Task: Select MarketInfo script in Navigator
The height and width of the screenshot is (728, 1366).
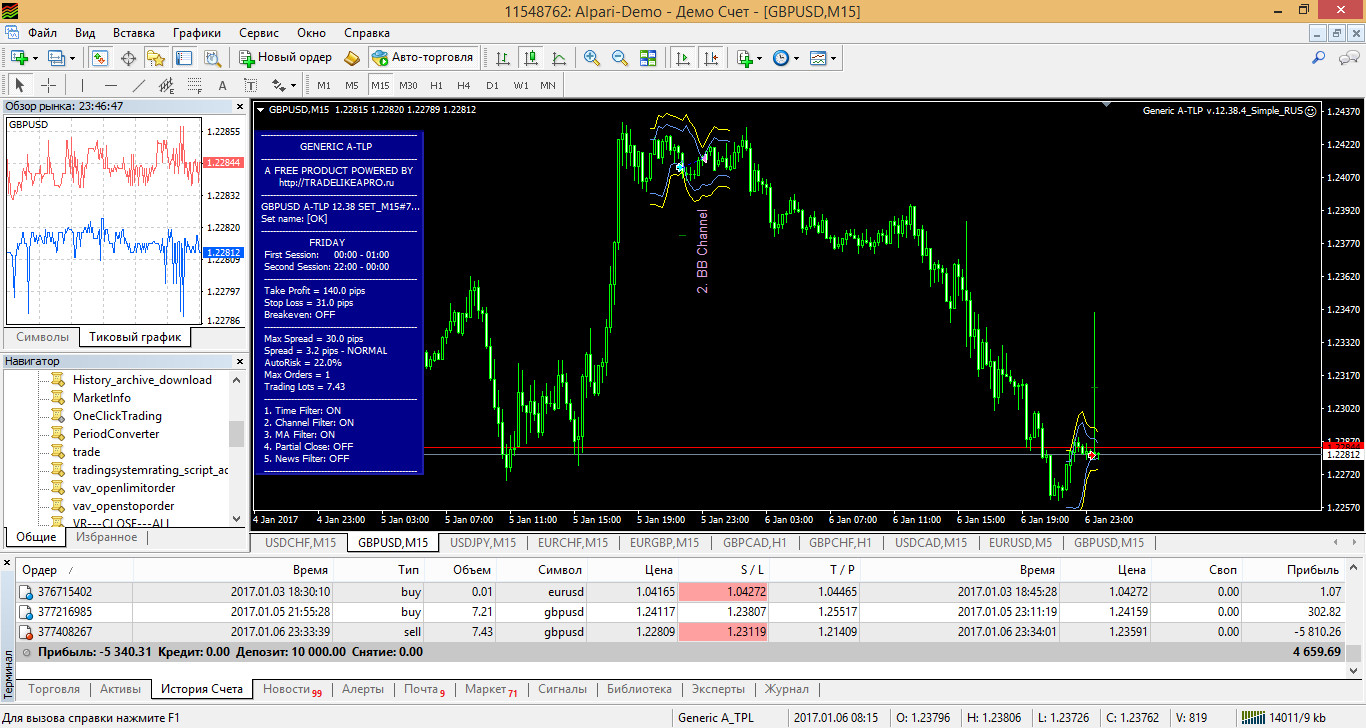Action: pyautogui.click(x=104, y=398)
